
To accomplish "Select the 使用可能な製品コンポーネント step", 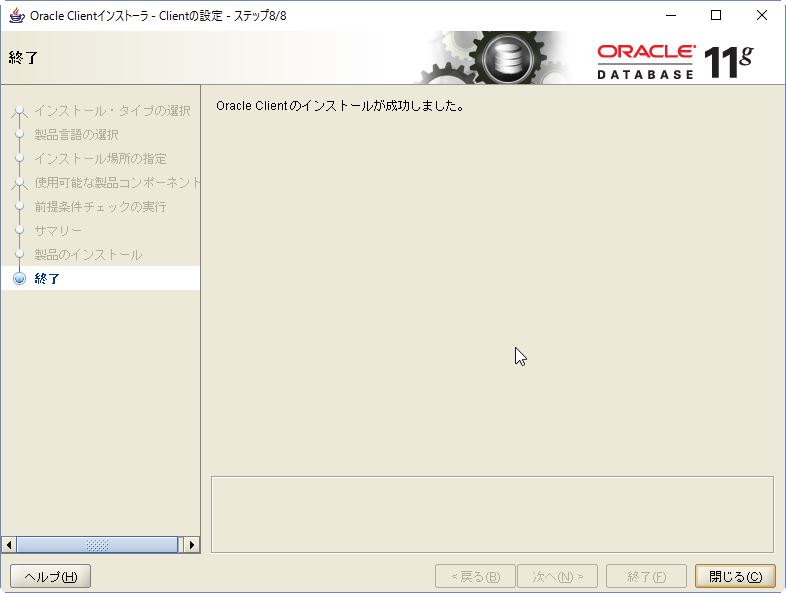I will pyautogui.click(x=117, y=182).
